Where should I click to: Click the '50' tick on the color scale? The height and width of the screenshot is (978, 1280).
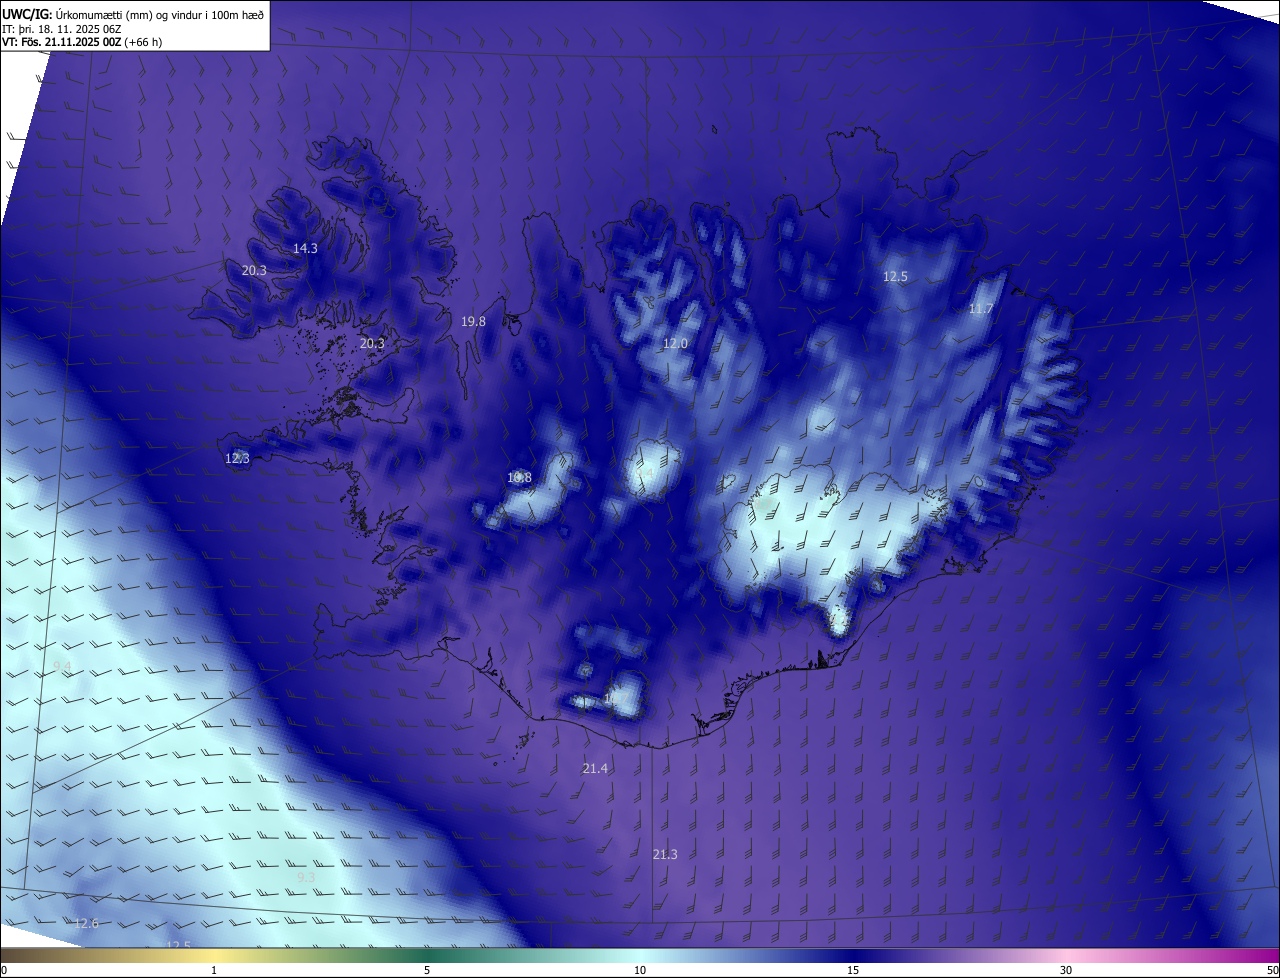[x=1272, y=970]
